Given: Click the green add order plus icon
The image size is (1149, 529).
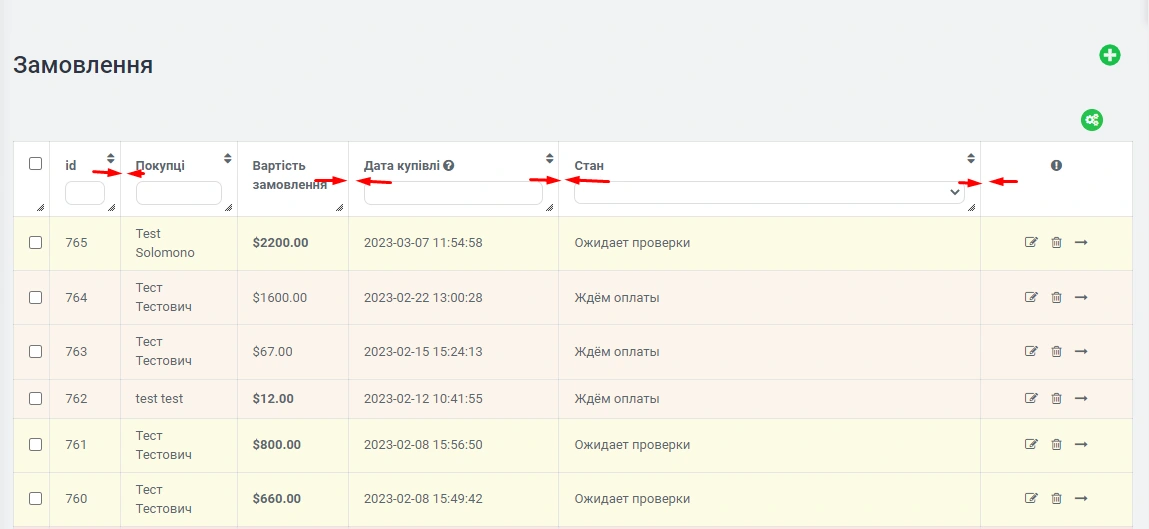Looking at the screenshot, I should (1110, 55).
